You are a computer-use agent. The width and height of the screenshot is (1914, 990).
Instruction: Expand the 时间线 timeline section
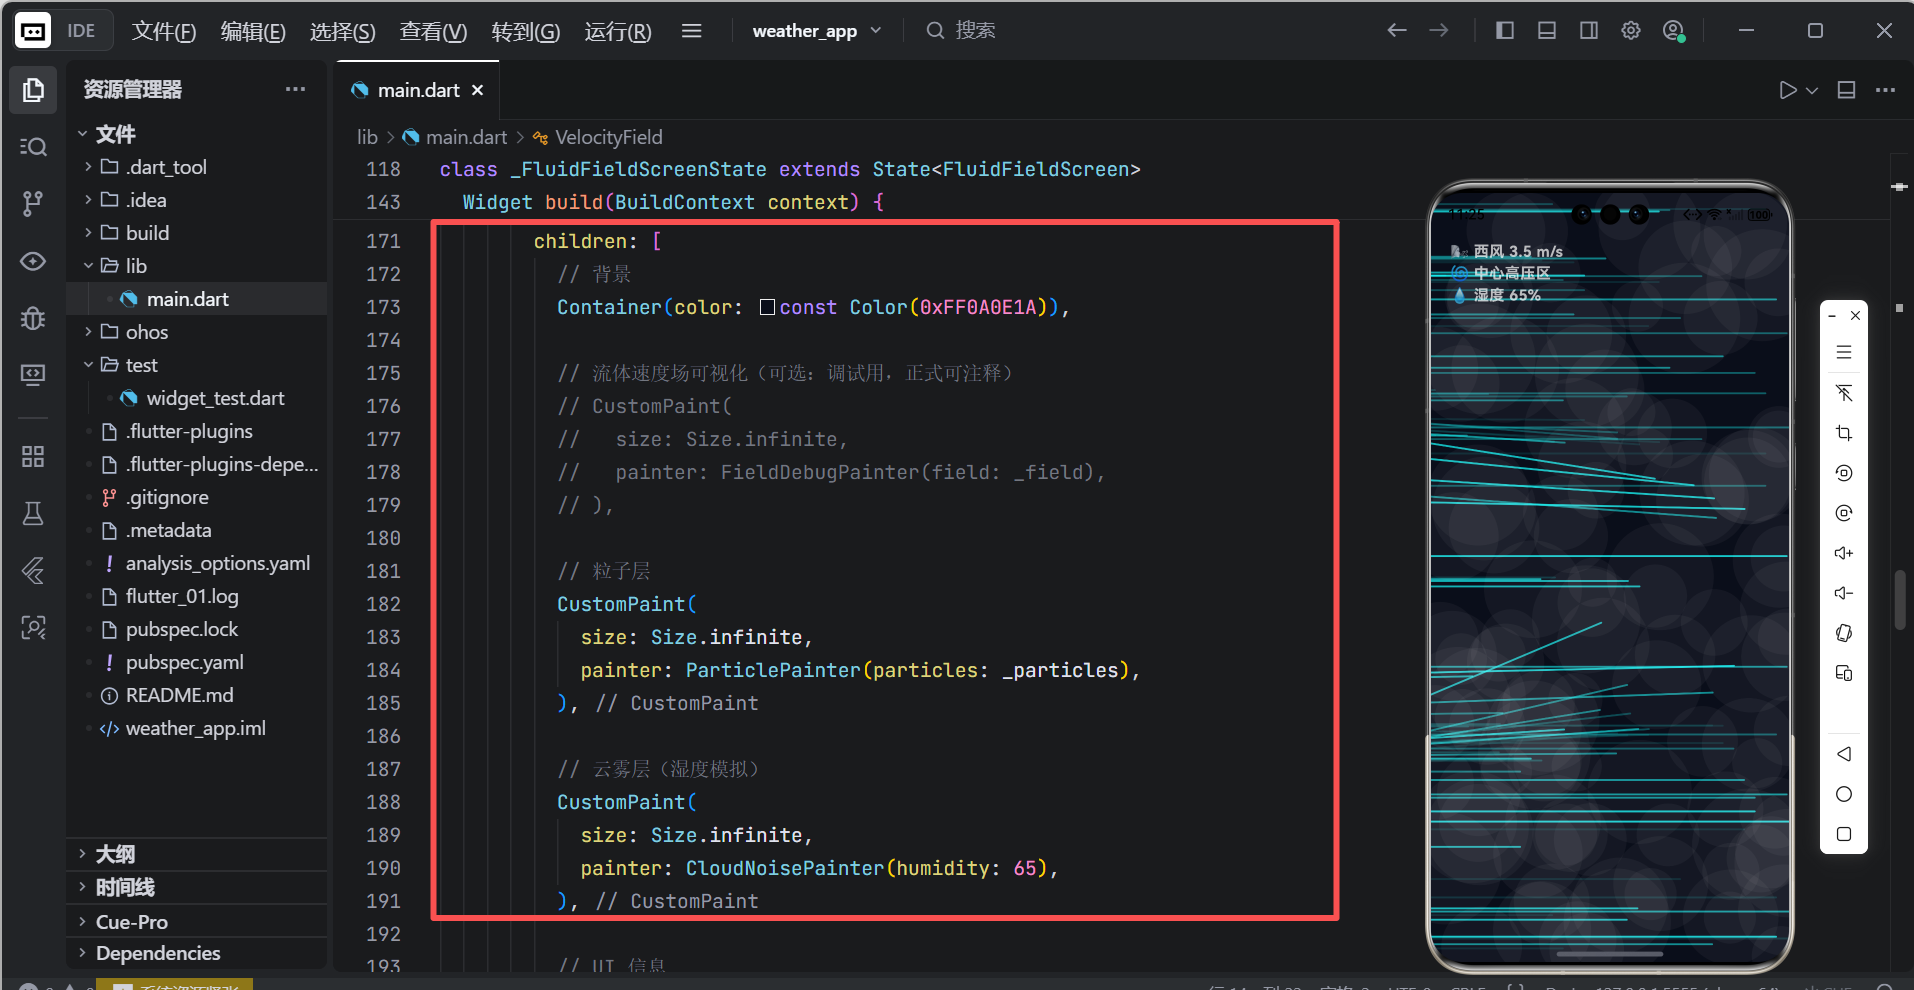click(196, 887)
